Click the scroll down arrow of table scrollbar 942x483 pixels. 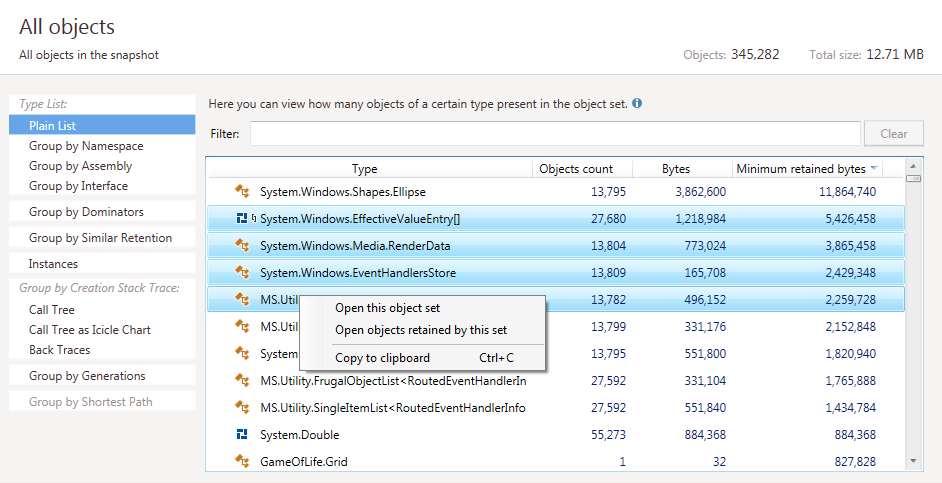pos(913,461)
